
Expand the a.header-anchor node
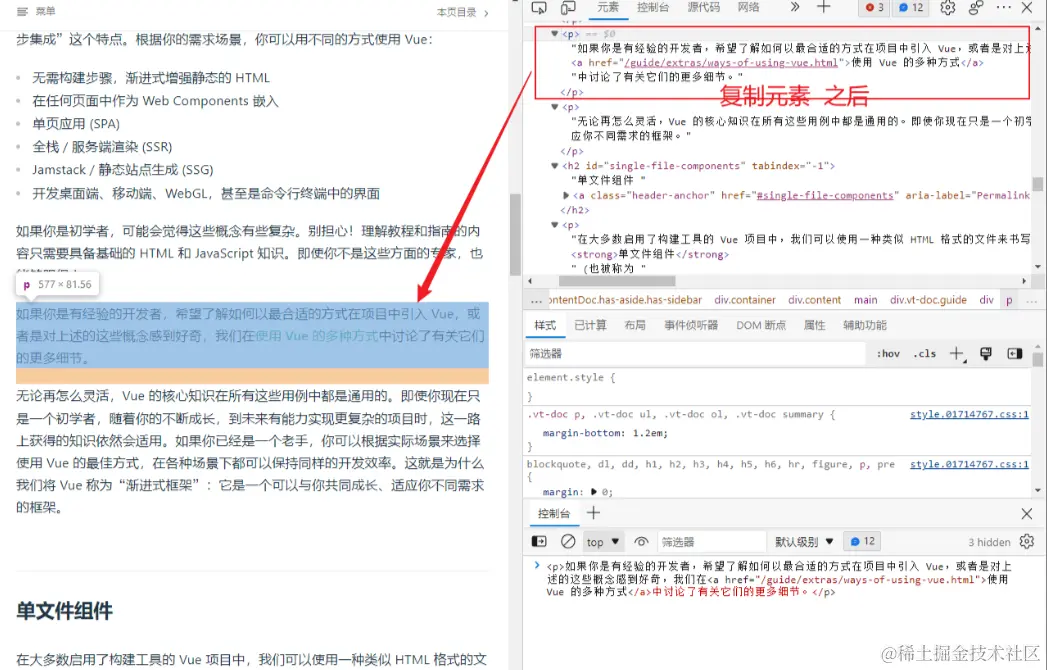click(566, 195)
